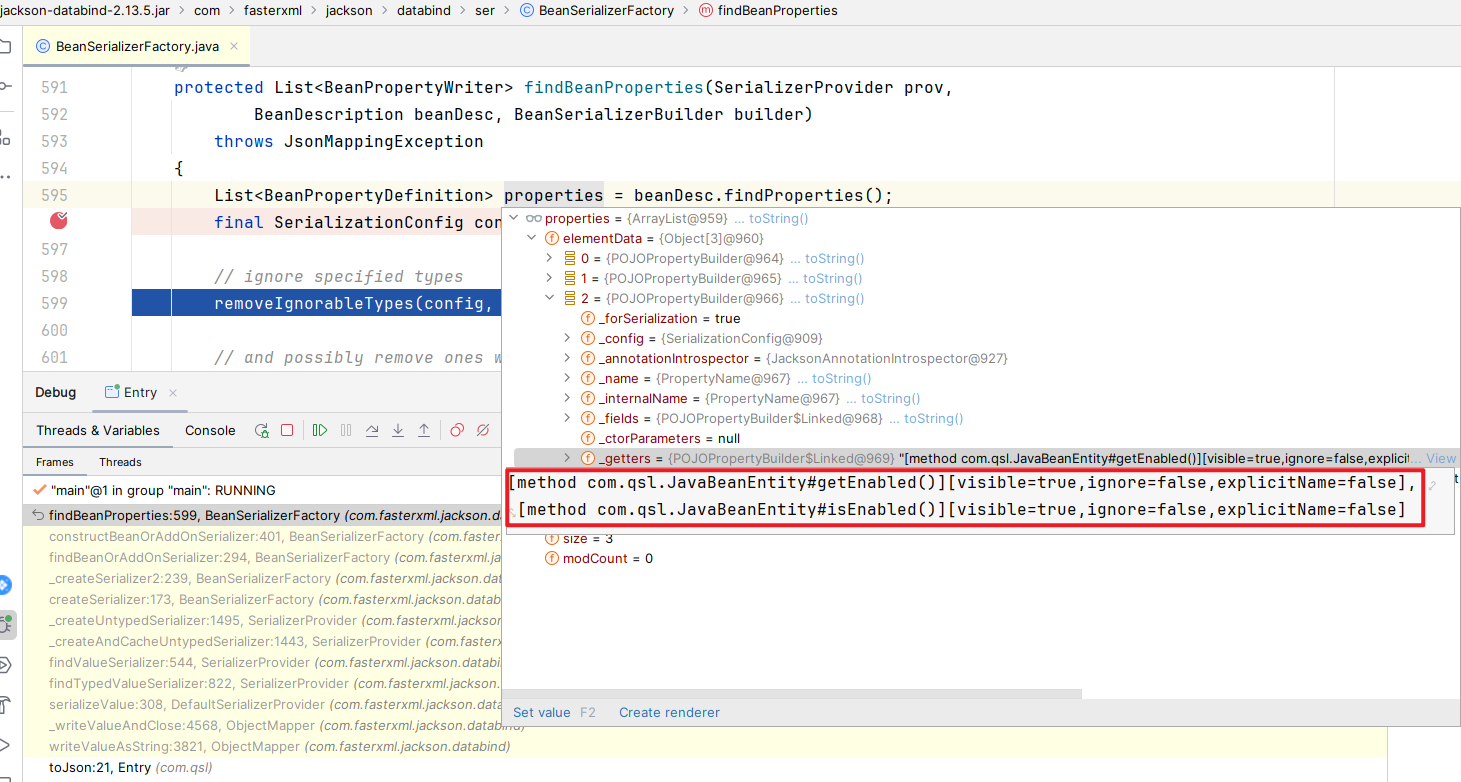
Task: Resume program execution
Action: 320,430
